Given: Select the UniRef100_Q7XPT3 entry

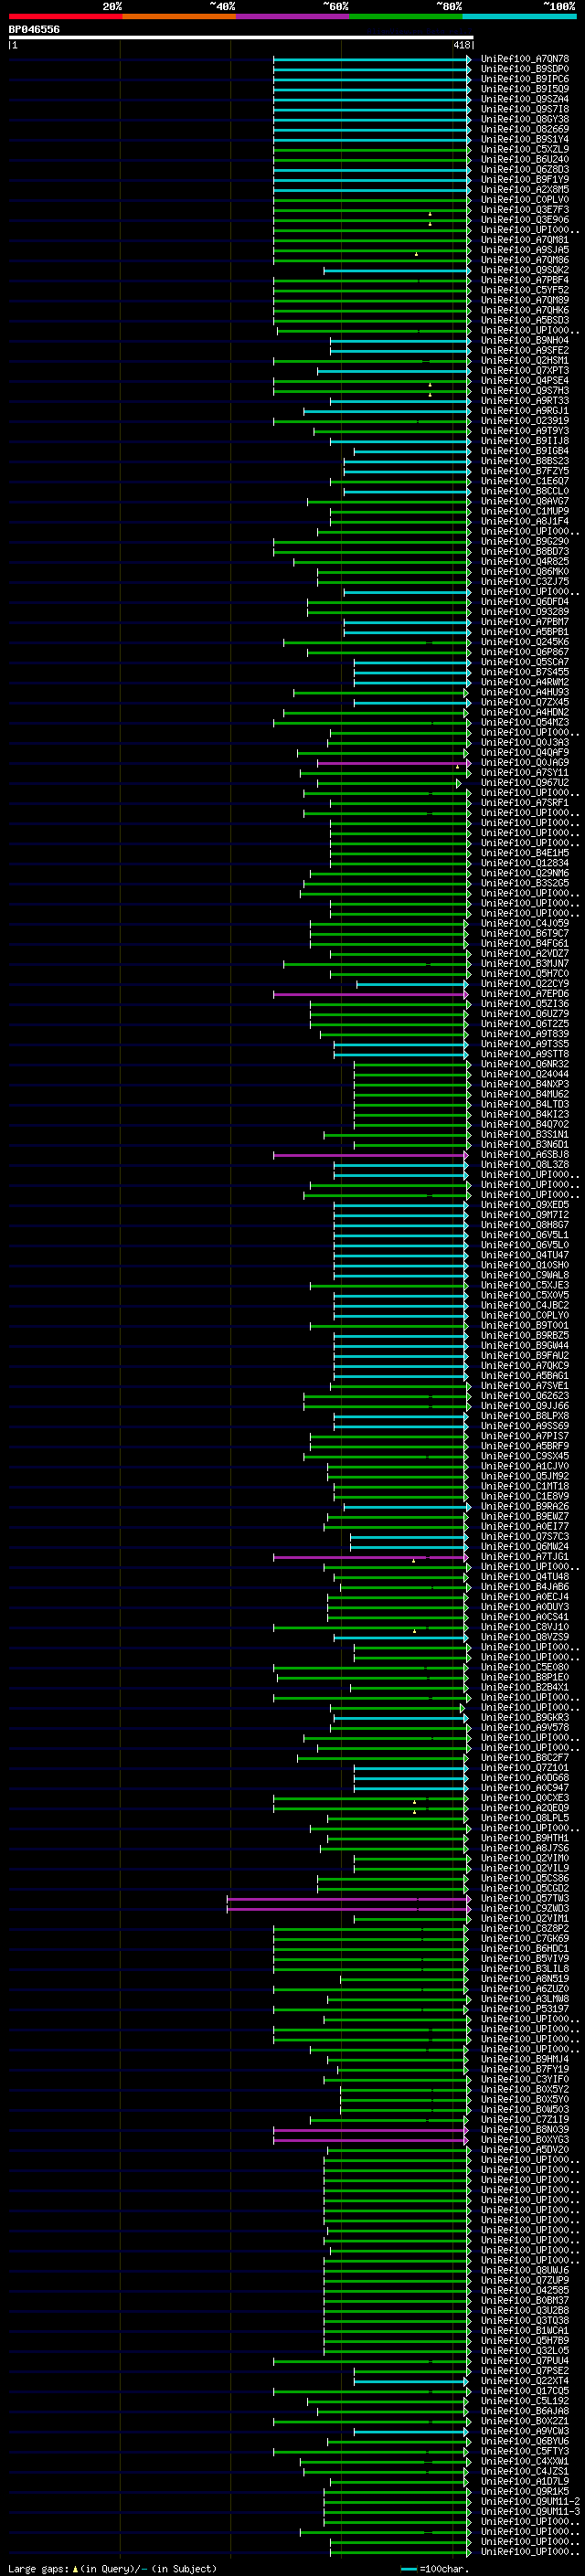Looking at the screenshot, I should [525, 371].
